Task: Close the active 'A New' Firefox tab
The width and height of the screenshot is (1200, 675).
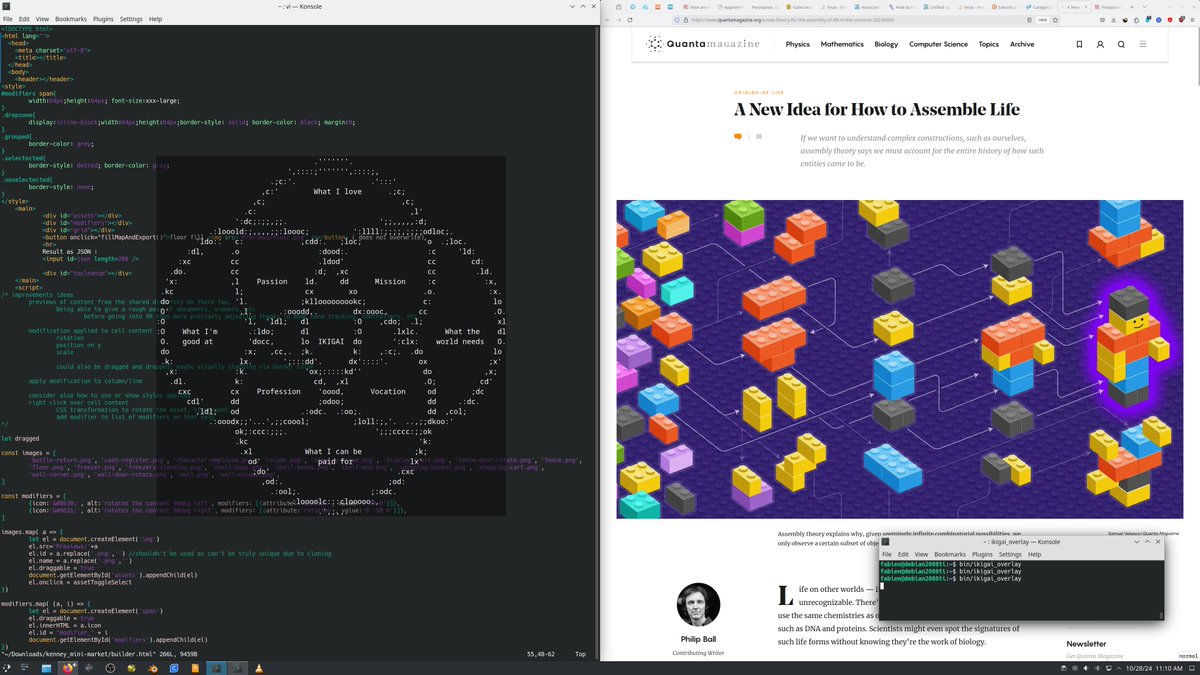Action: 1086,7
